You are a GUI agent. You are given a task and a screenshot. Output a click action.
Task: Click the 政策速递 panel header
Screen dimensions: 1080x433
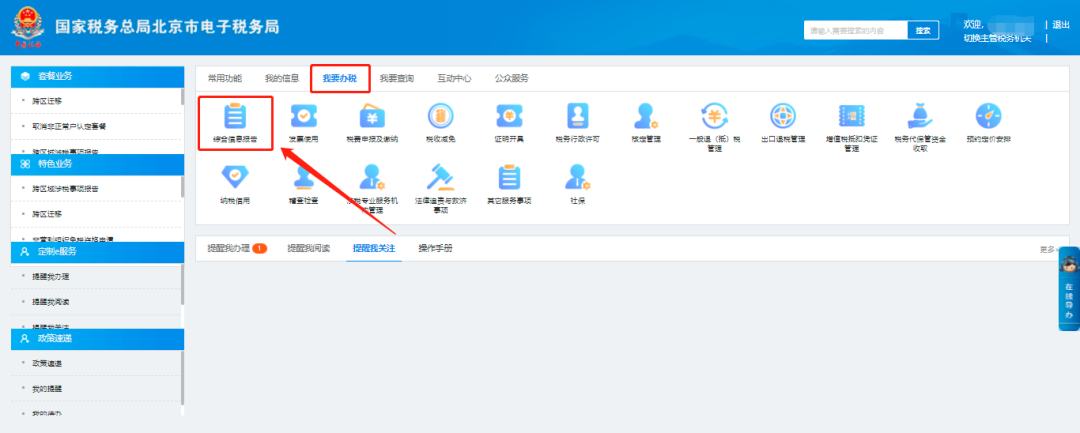click(x=98, y=339)
